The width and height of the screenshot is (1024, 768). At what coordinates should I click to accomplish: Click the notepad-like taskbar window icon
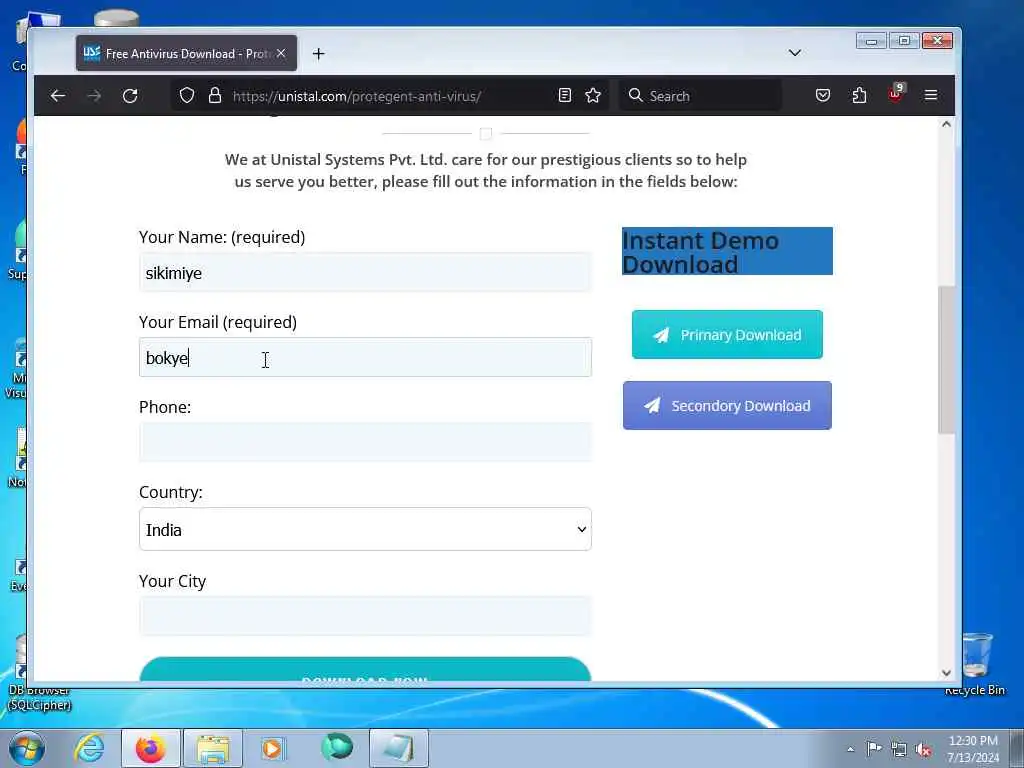click(x=399, y=748)
